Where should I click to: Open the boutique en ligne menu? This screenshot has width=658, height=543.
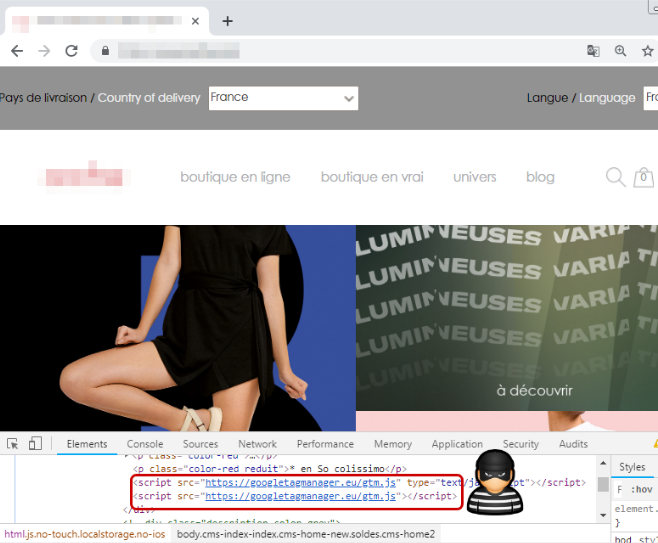[x=235, y=177]
